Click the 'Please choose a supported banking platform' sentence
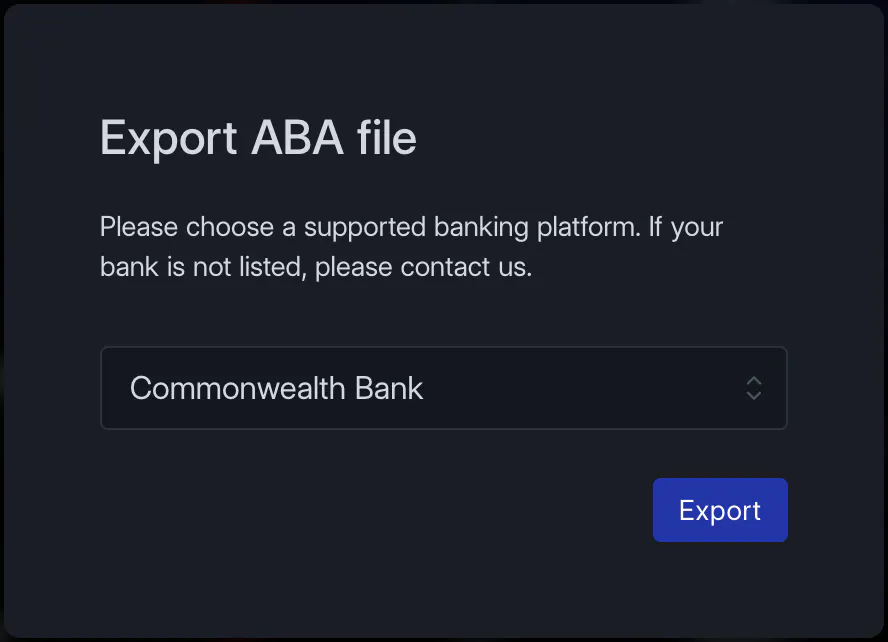Image resolution: width=888 pixels, height=642 pixels. point(370,227)
